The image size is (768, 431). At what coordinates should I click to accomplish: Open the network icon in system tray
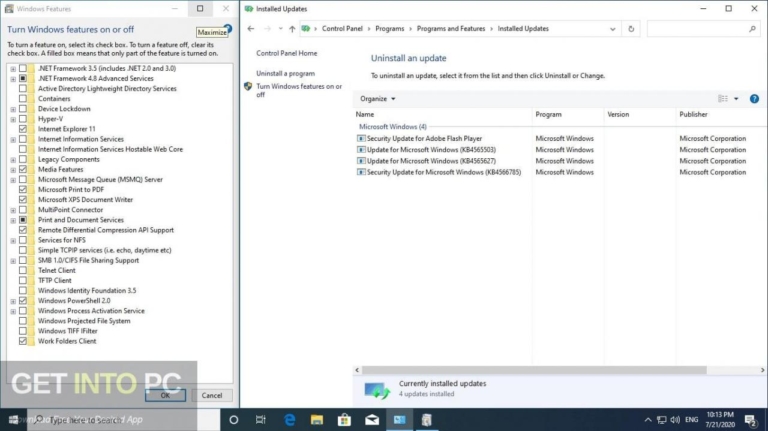coord(662,420)
